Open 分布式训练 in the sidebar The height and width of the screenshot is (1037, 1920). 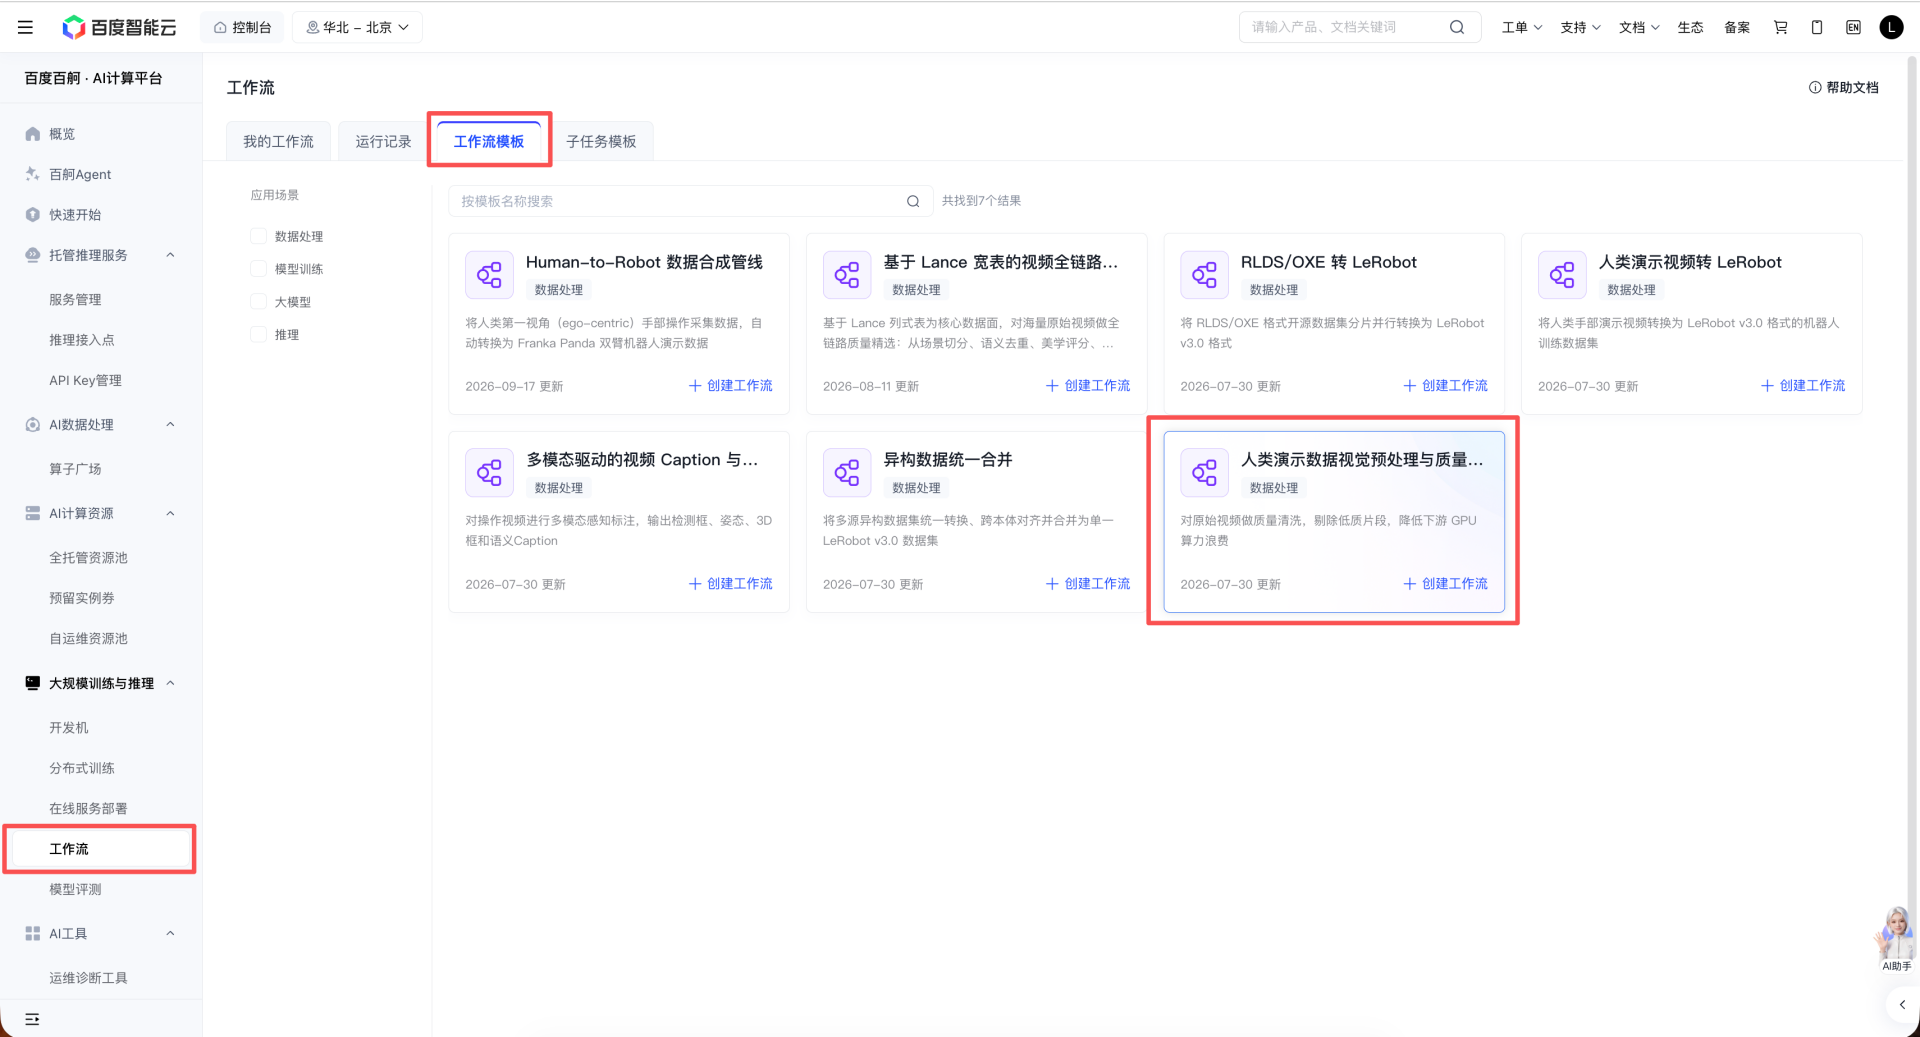82,768
